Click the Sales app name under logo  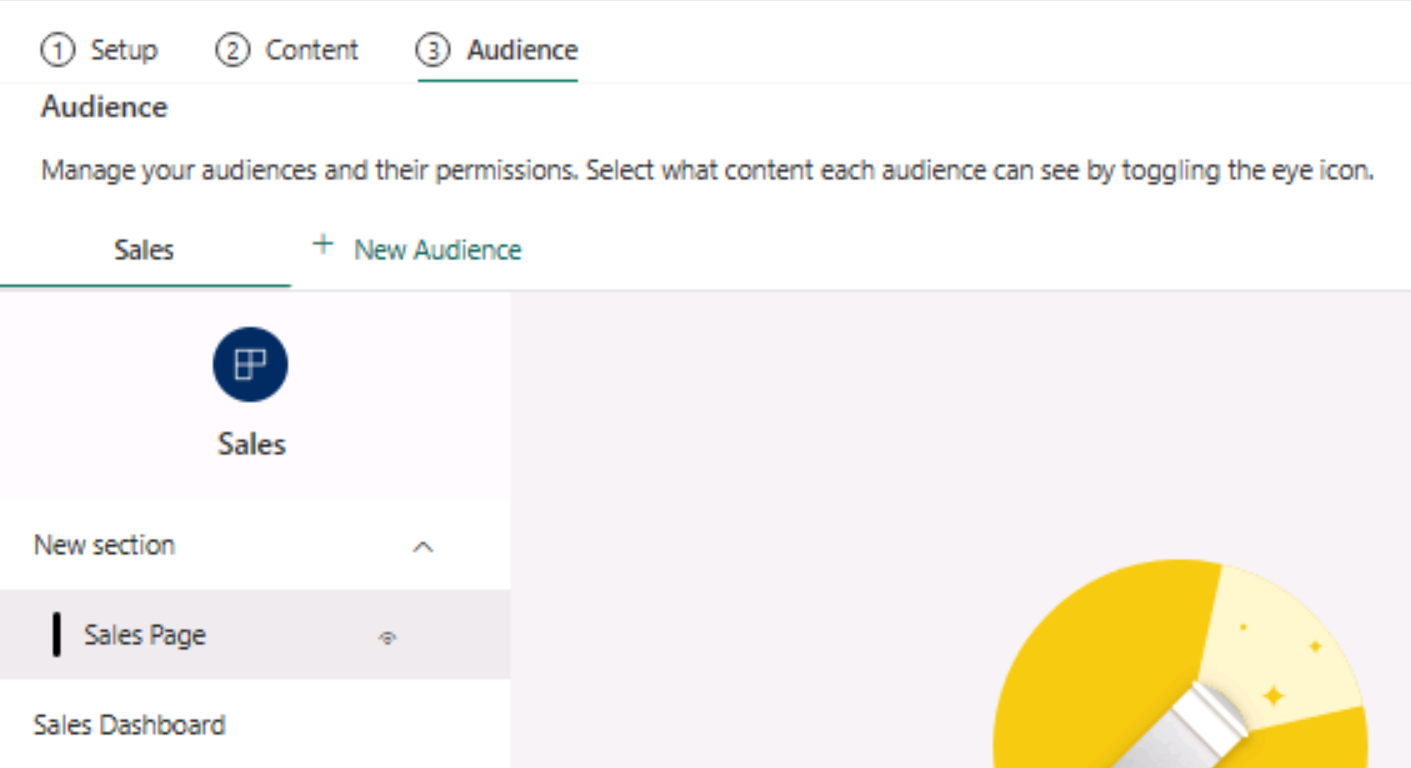pos(251,444)
